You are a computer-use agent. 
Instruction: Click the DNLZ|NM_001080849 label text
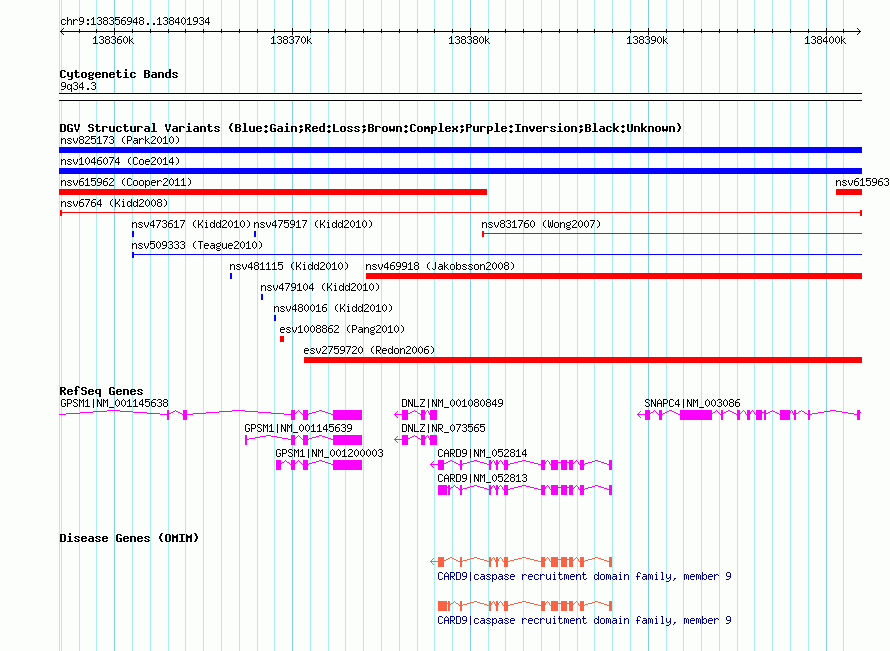tap(452, 403)
